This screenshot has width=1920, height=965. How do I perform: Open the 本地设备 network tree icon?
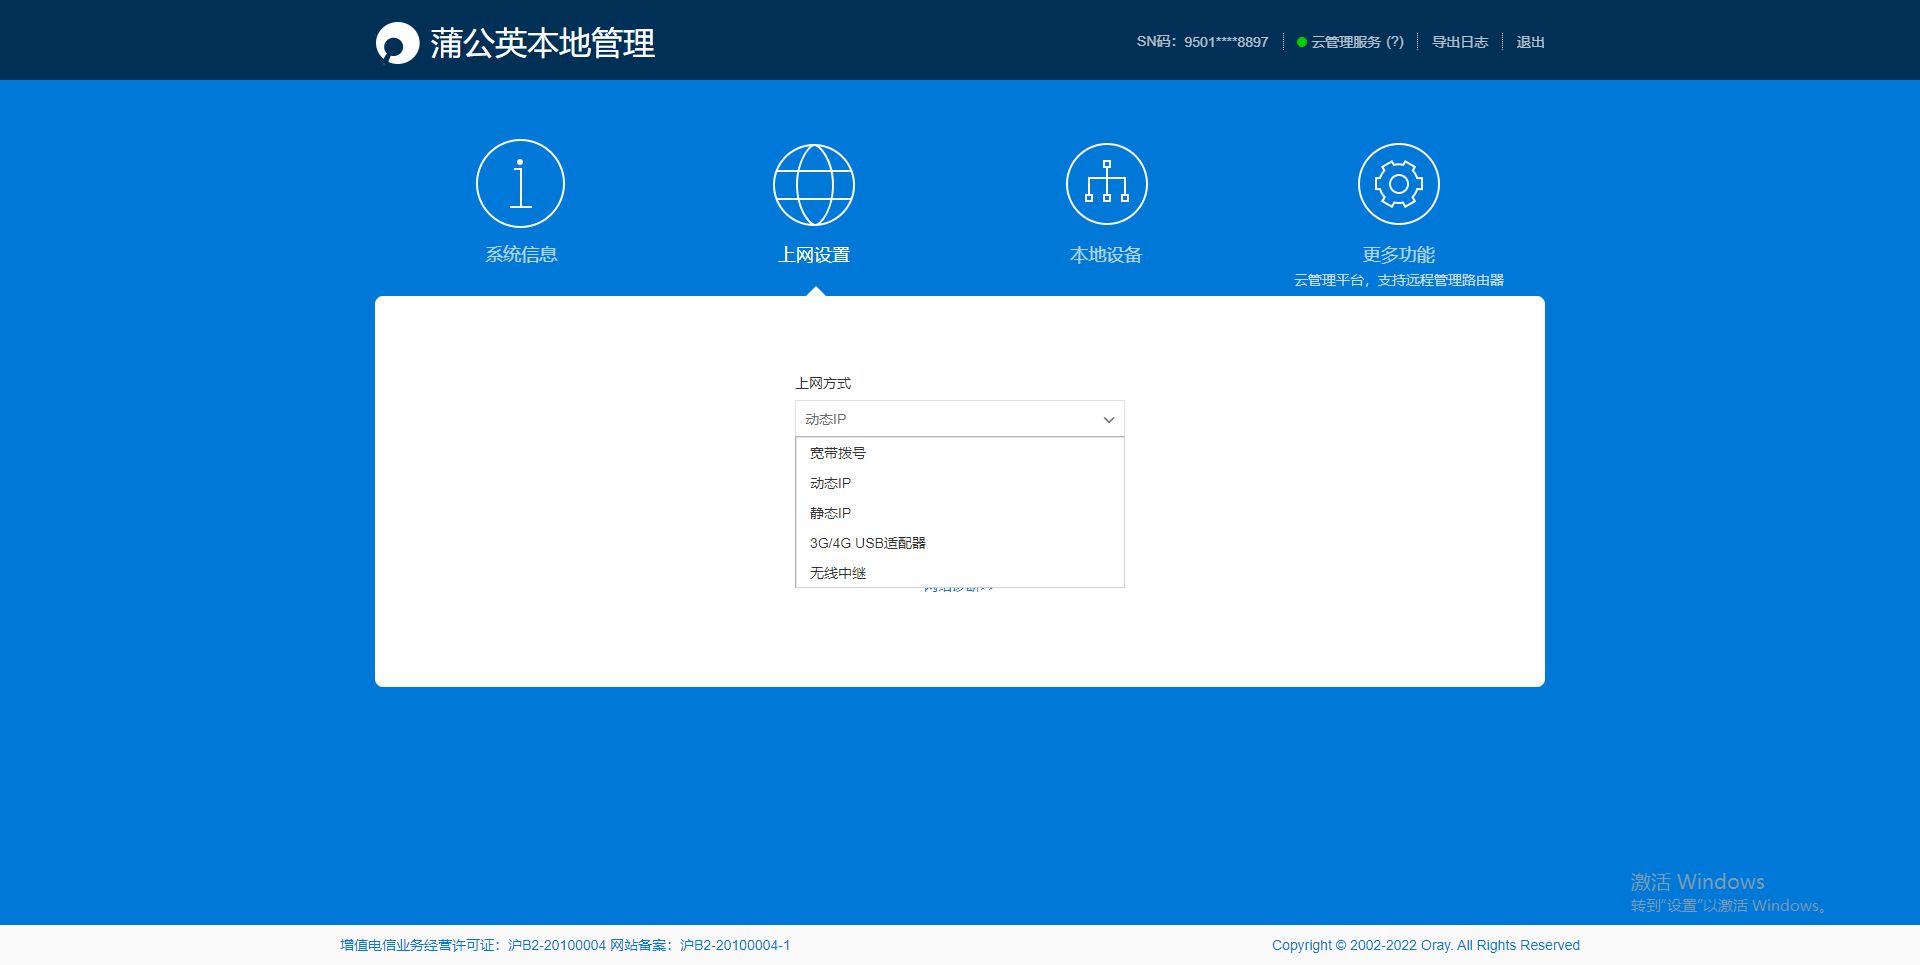1106,184
